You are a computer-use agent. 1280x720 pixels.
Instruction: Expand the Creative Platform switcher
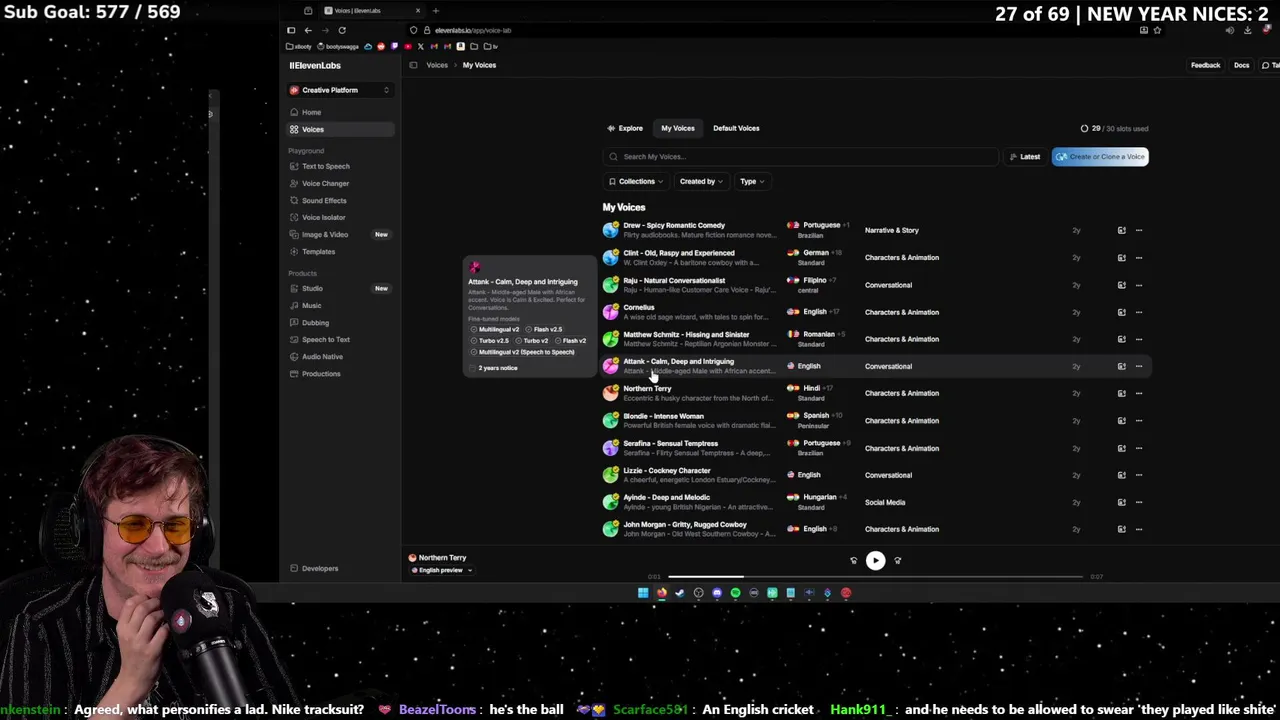click(x=340, y=90)
